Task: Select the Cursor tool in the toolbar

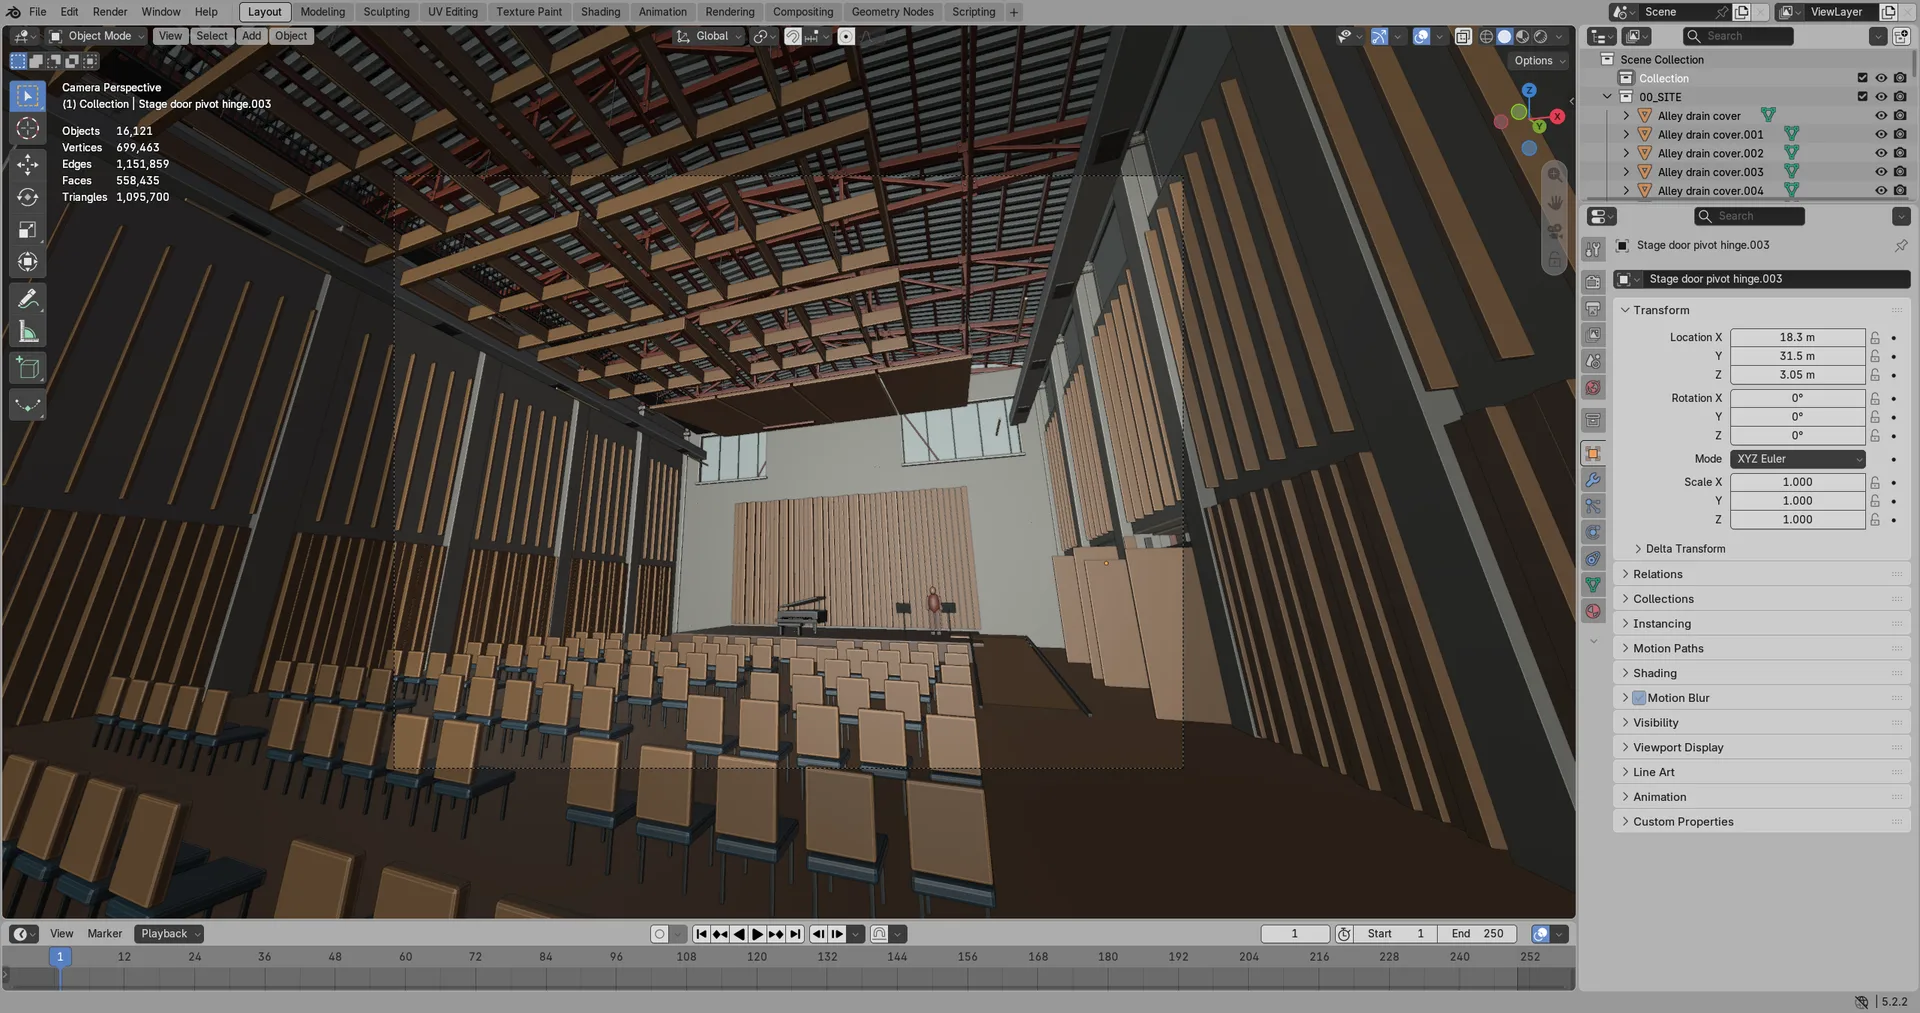Action: click(x=28, y=129)
